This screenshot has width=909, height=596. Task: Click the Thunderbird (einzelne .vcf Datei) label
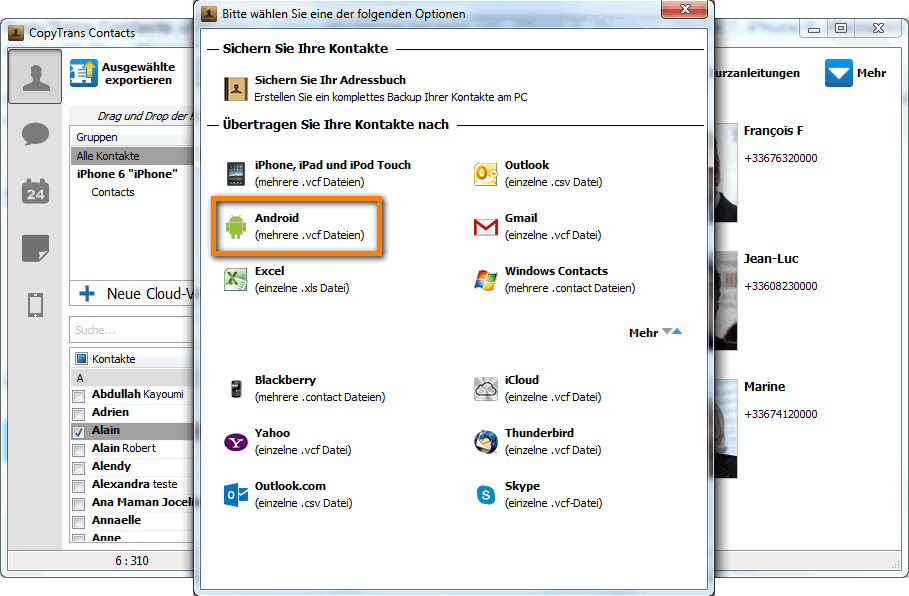tap(553, 441)
